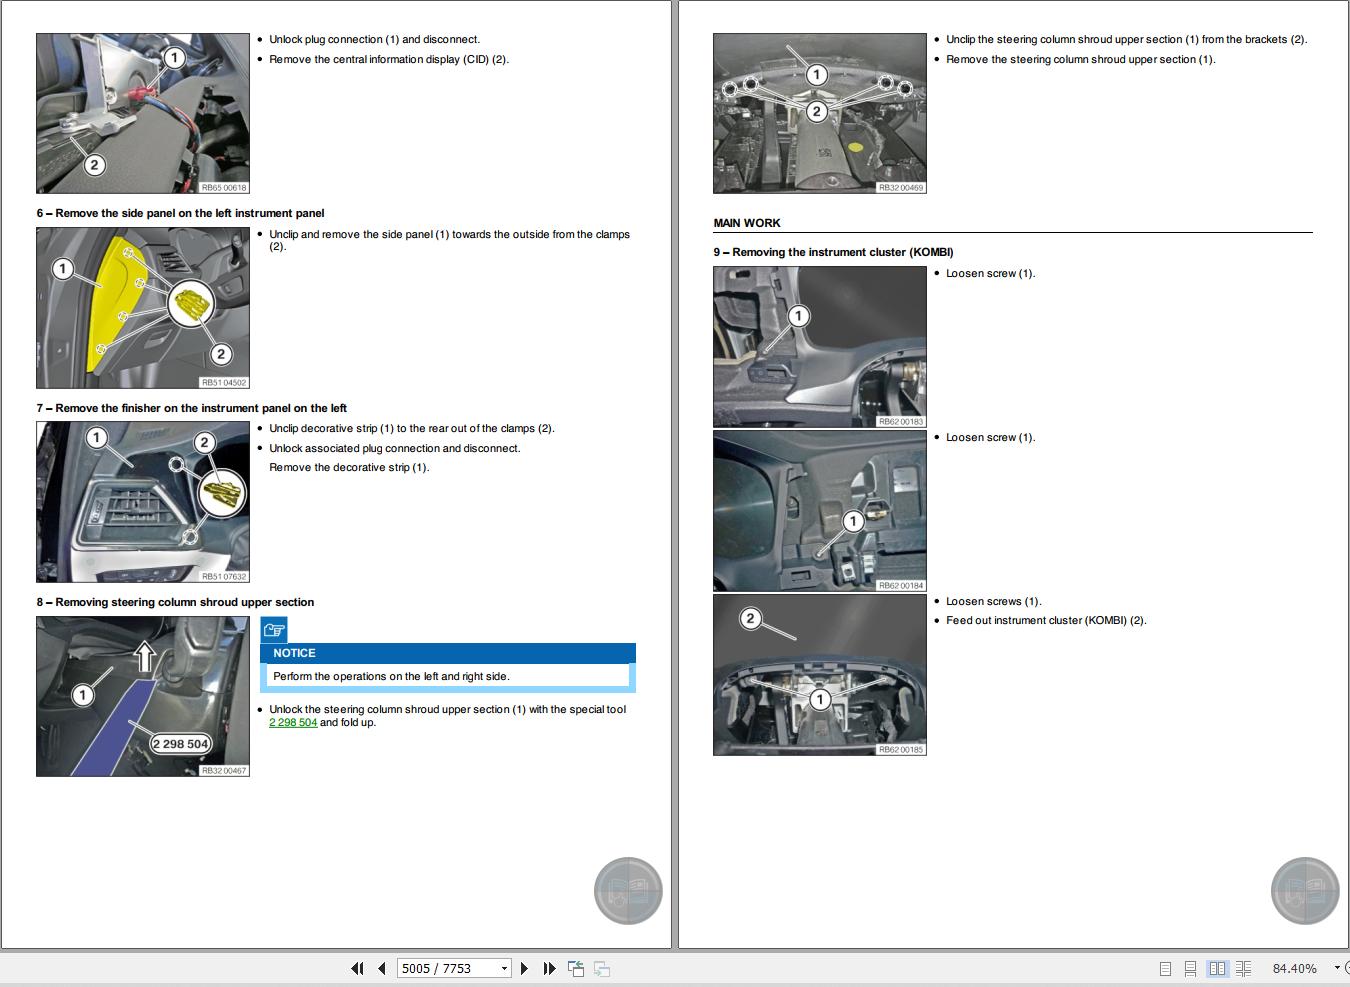1350x987 pixels.
Task: Switch to single page view mode
Action: pyautogui.click(x=1164, y=968)
